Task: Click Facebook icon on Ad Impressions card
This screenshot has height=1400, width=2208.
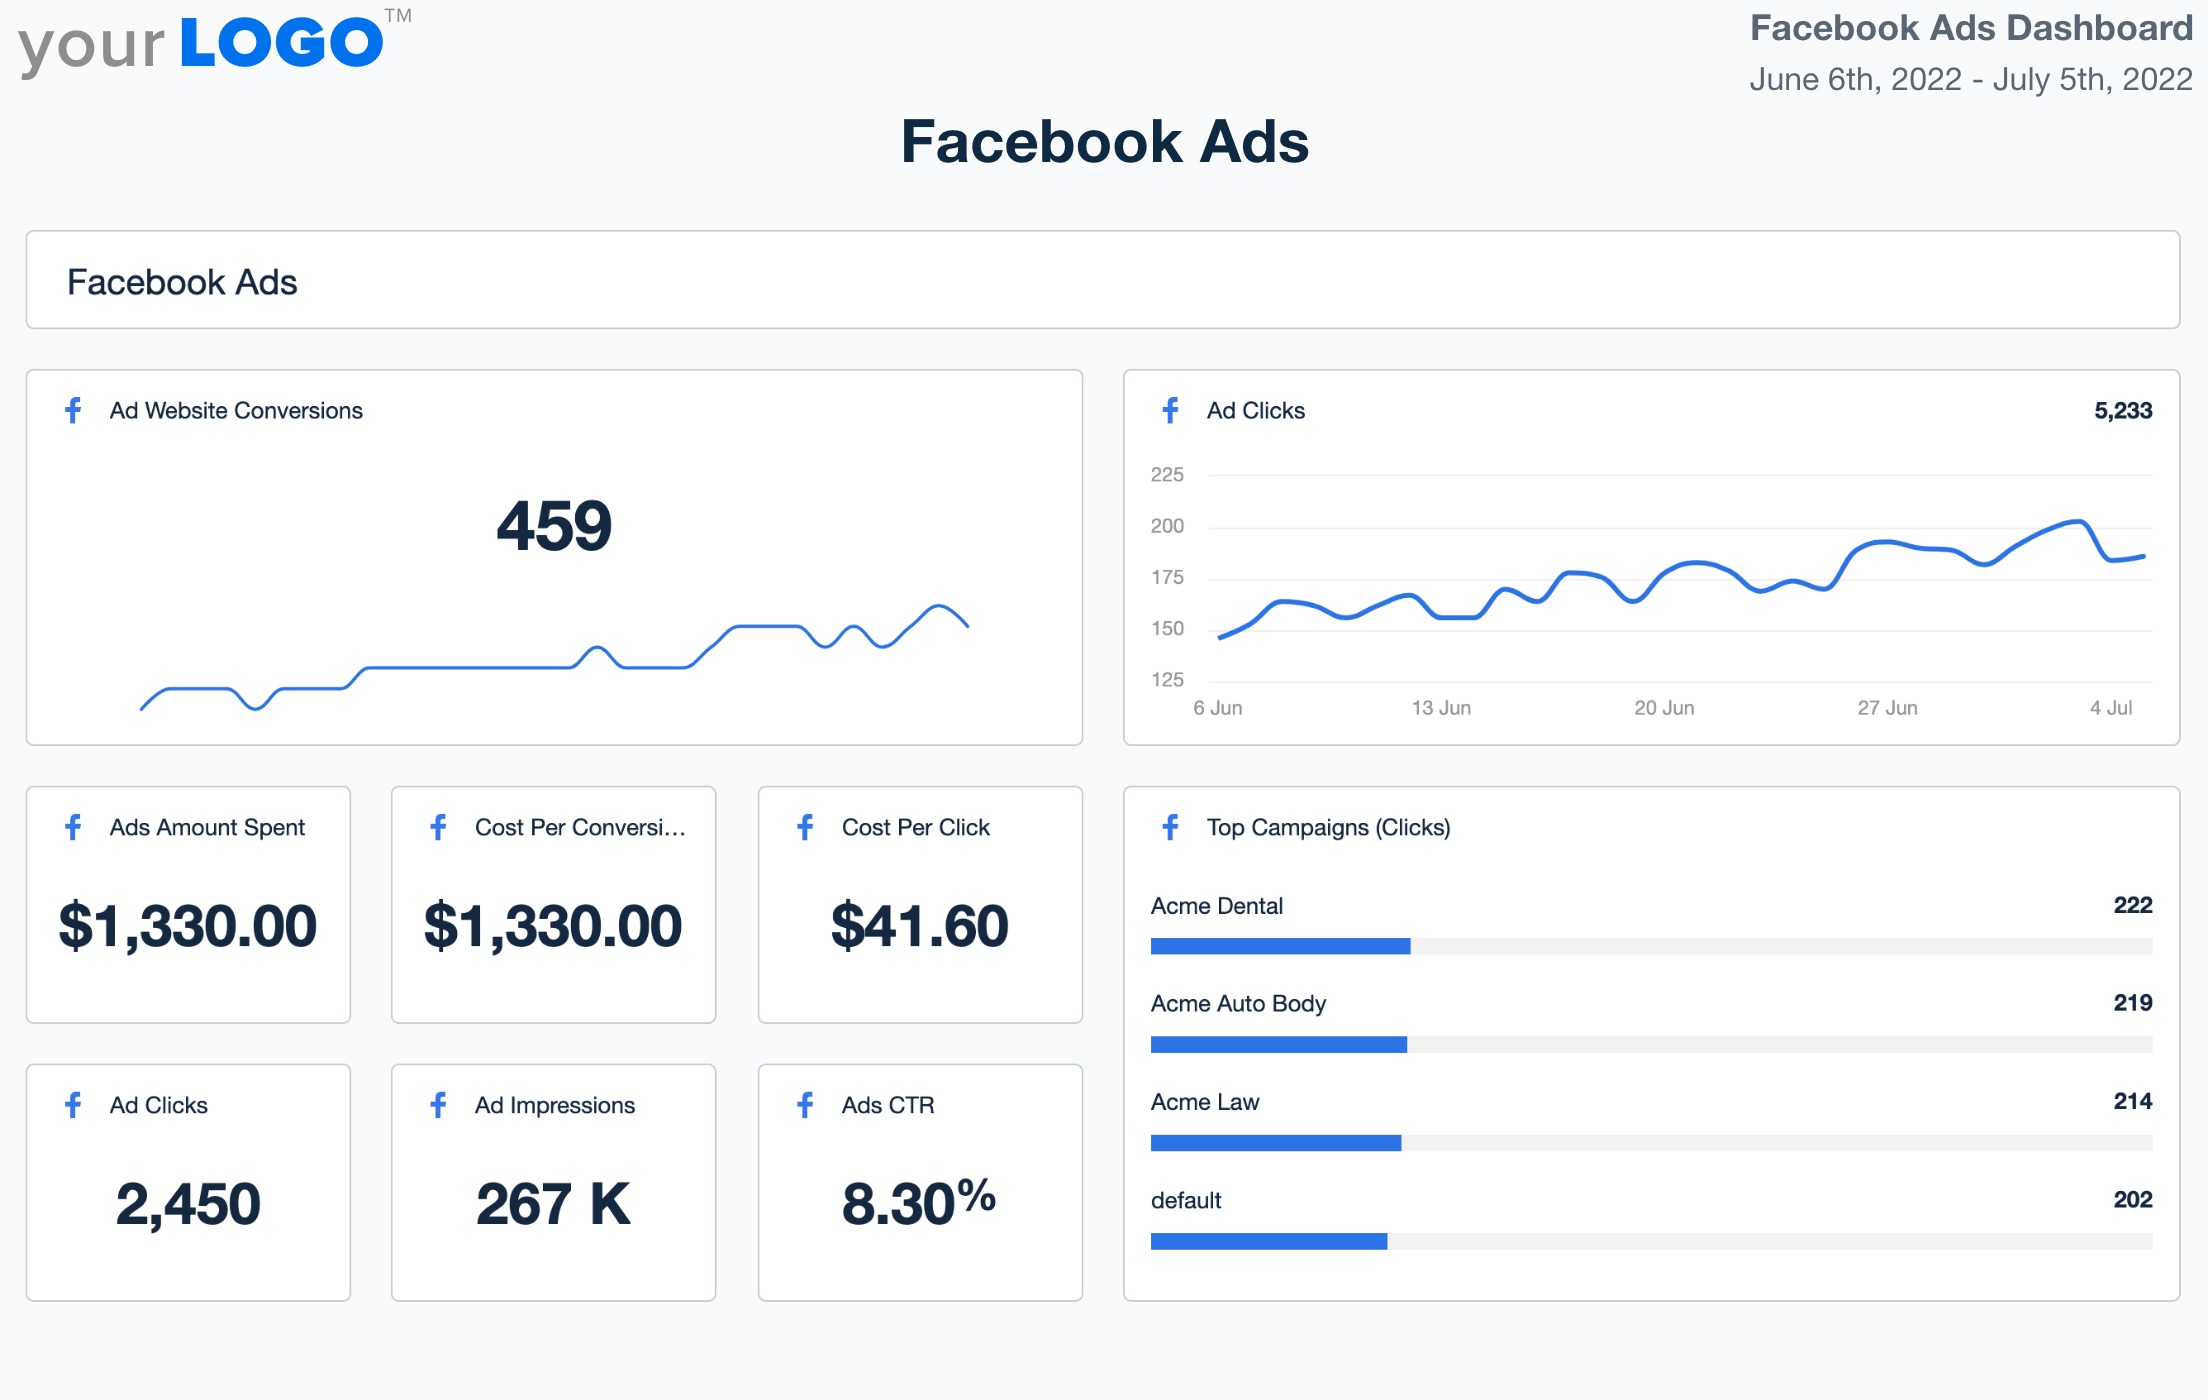Action: click(x=438, y=1105)
